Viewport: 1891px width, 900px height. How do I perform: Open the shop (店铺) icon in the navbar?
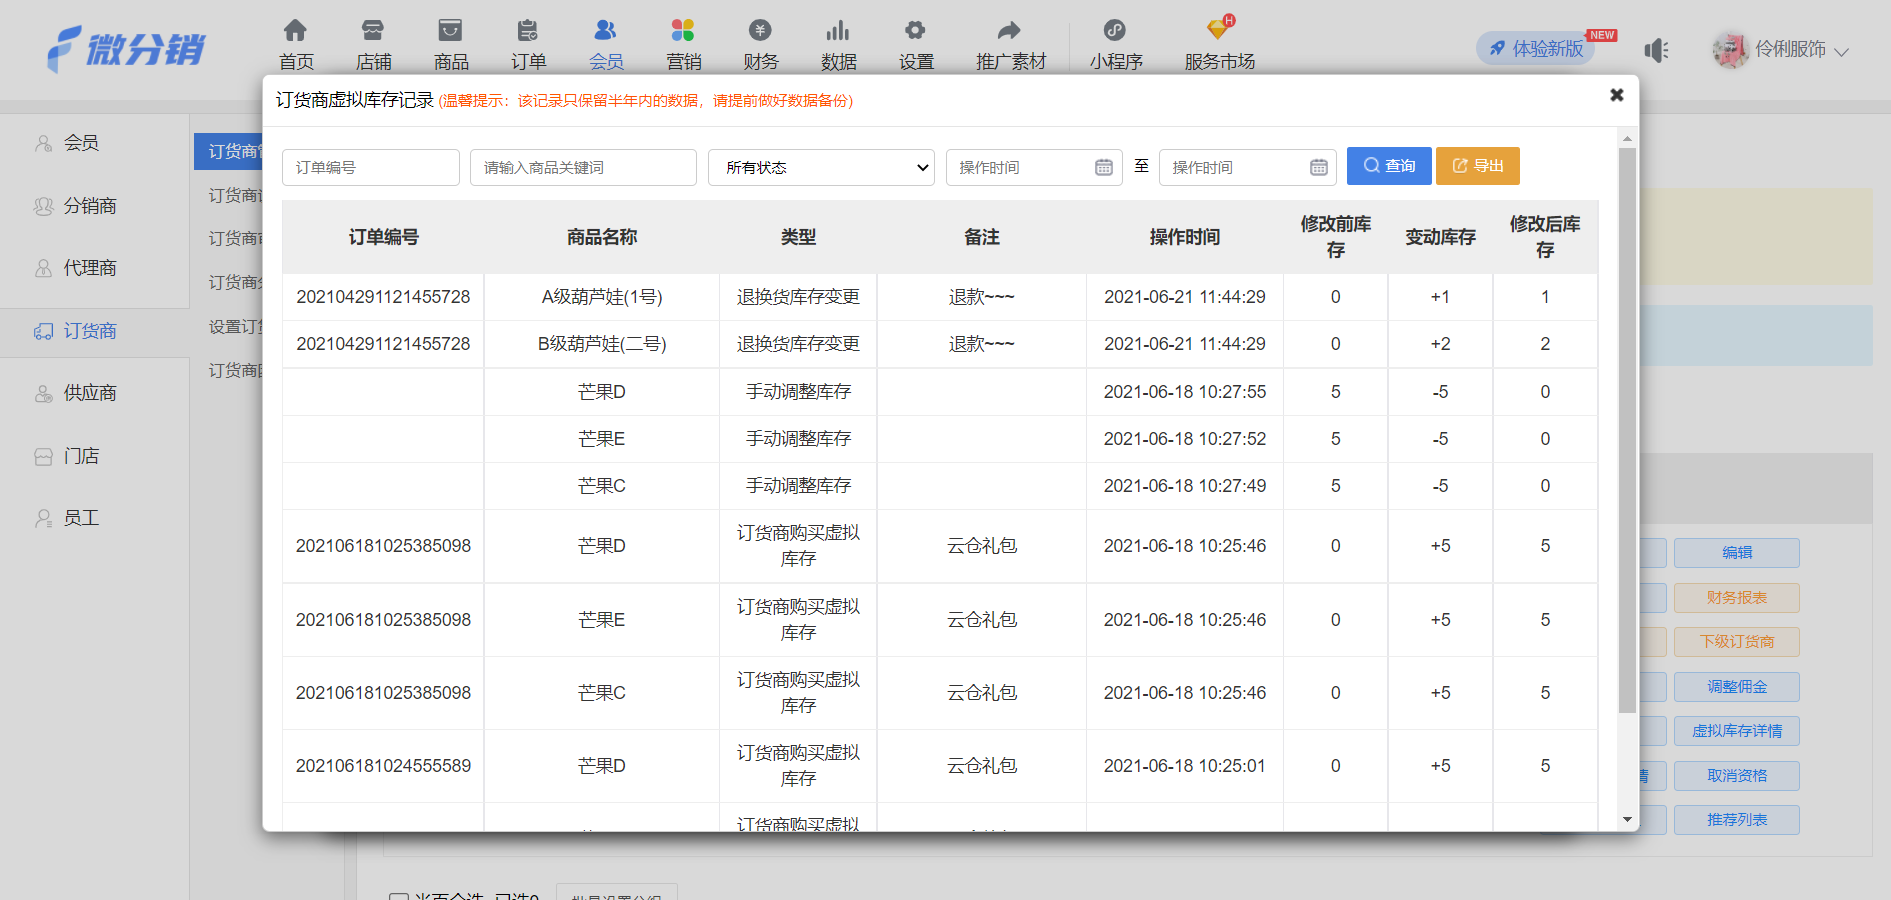tap(373, 31)
